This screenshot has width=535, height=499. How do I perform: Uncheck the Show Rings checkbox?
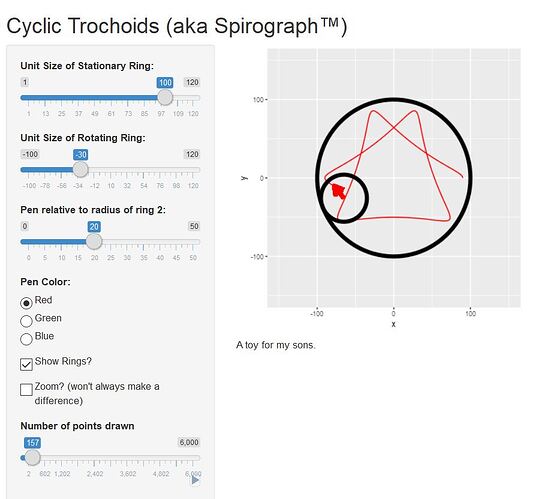26,364
